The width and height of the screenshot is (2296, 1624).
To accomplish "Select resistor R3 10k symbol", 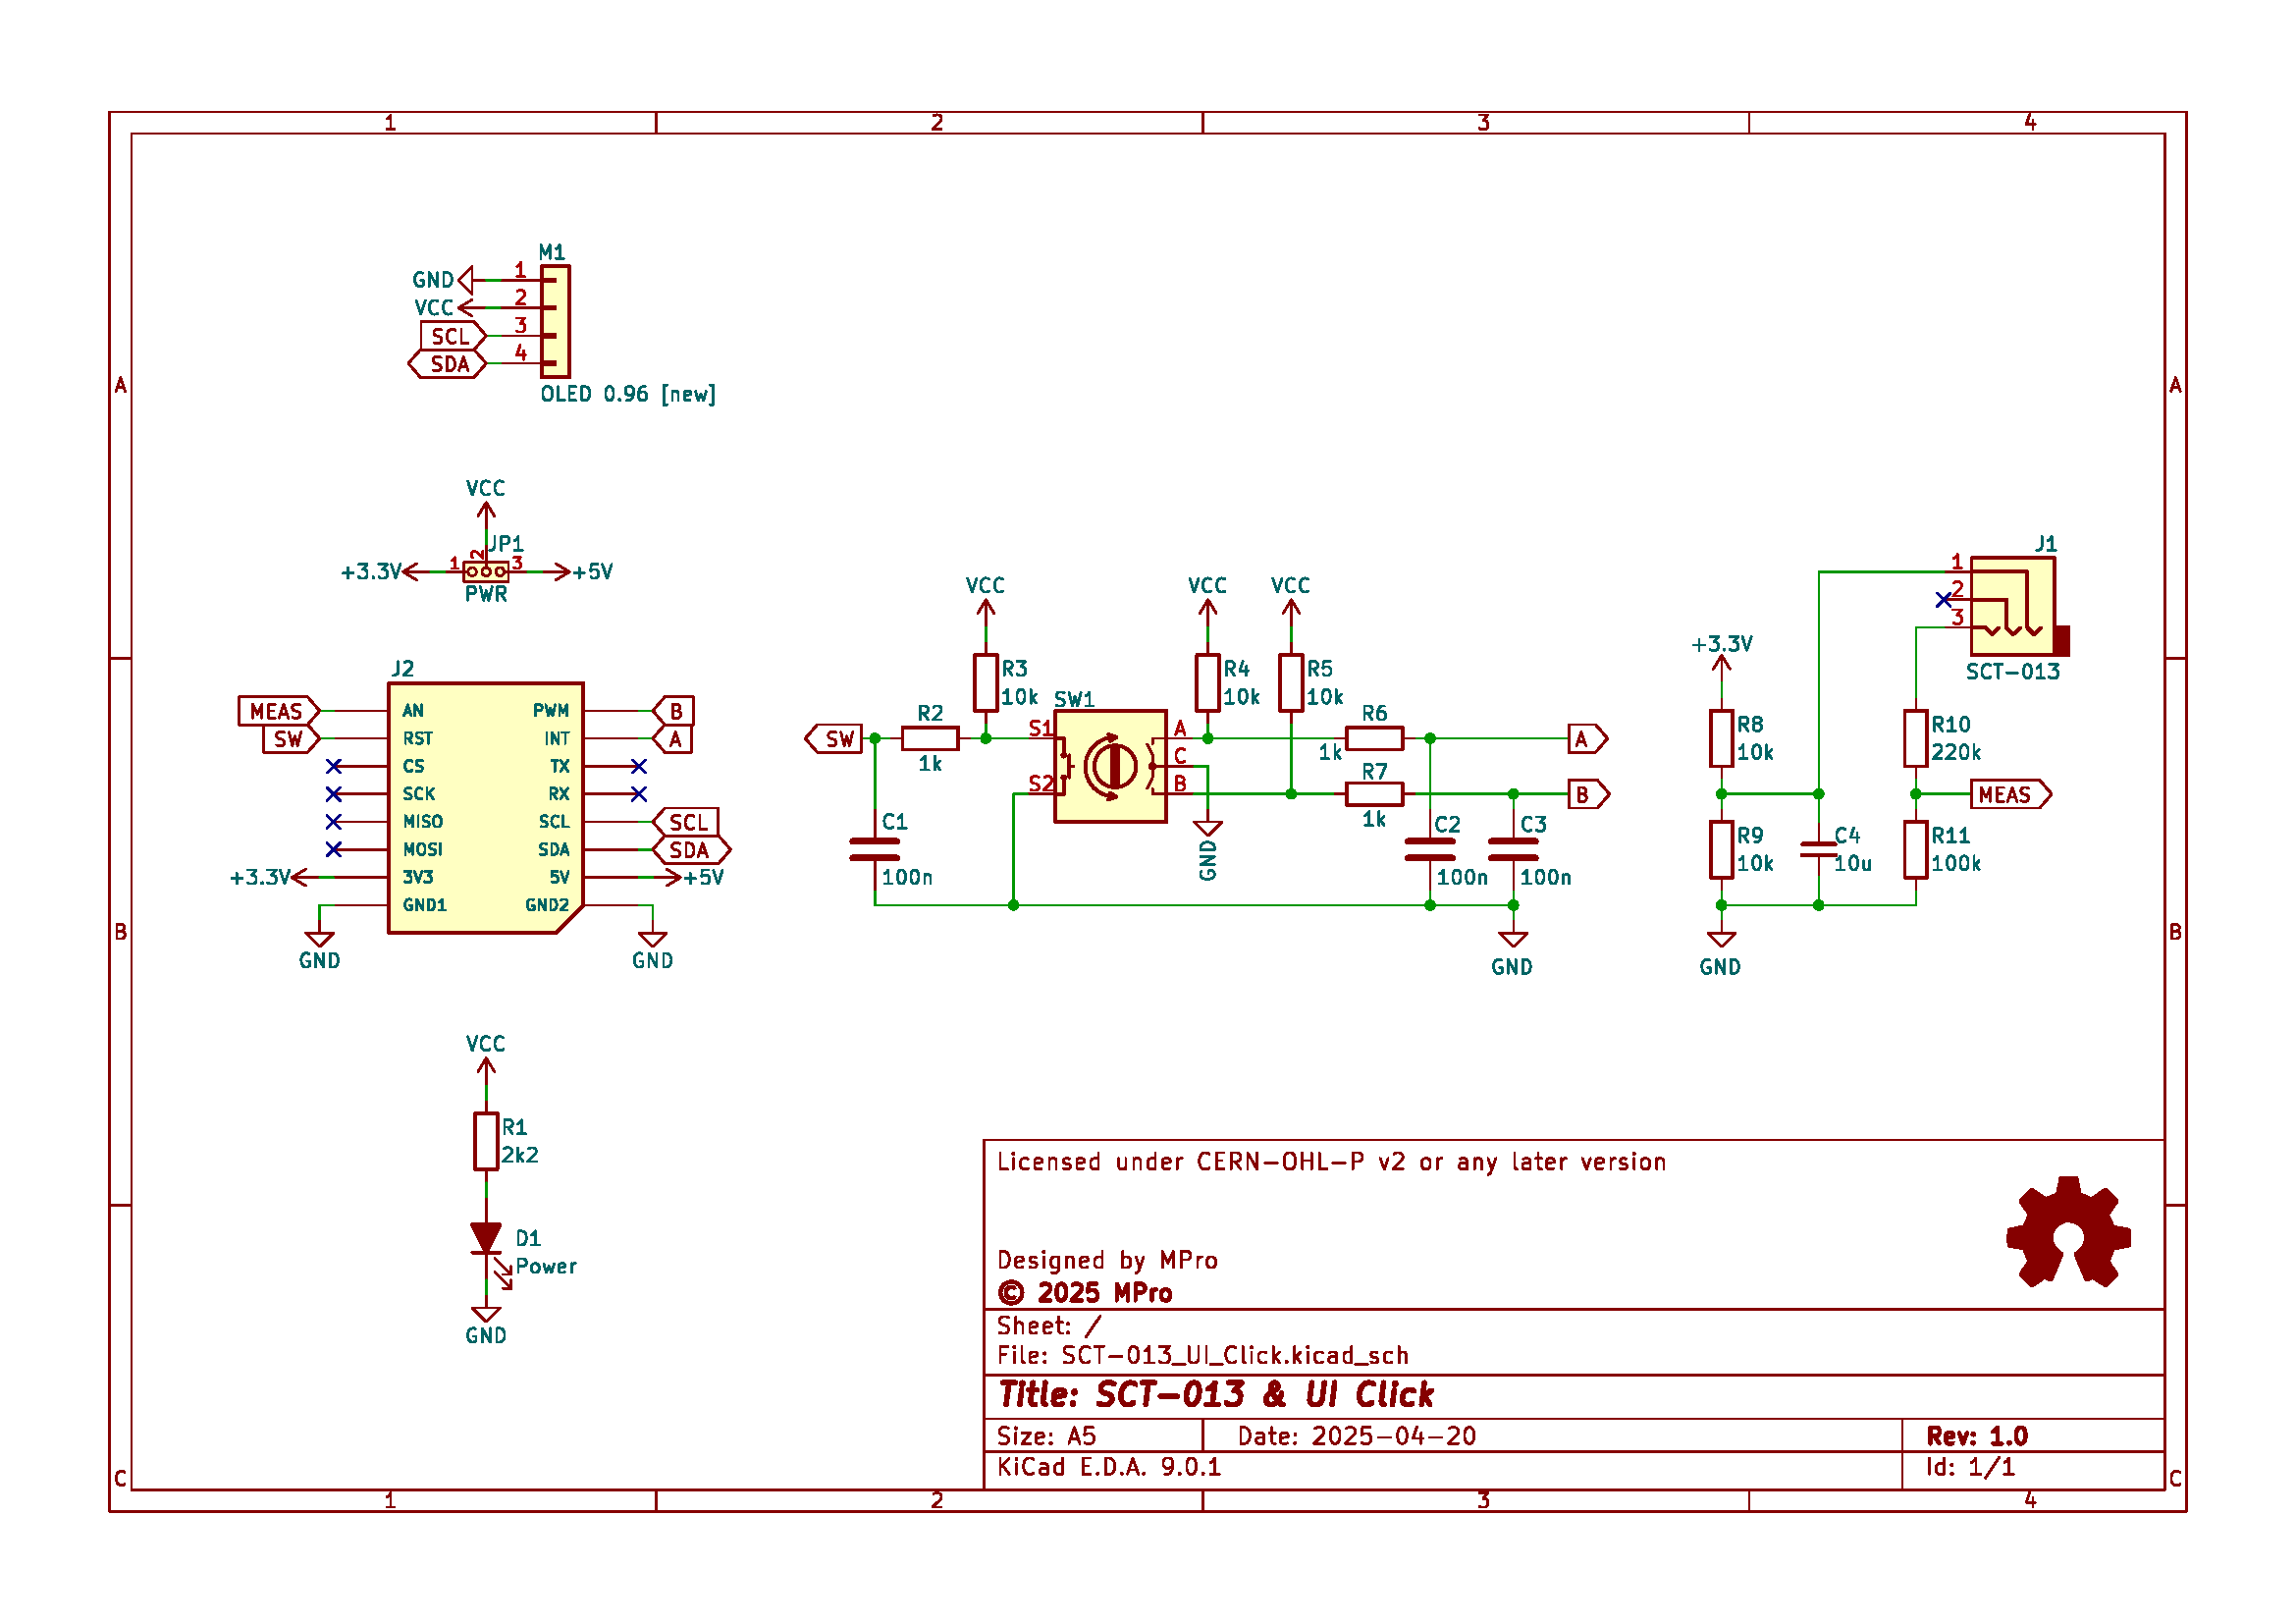I will [985, 683].
